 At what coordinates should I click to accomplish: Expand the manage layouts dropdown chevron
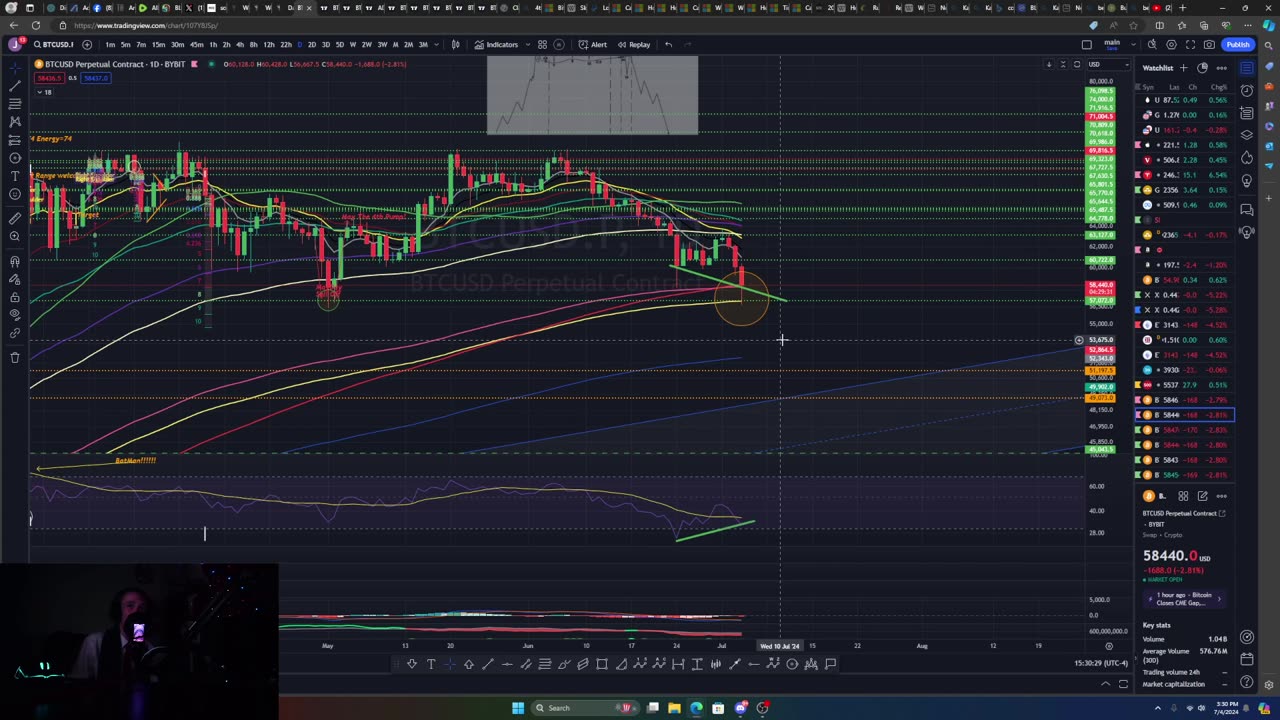[1134, 44]
